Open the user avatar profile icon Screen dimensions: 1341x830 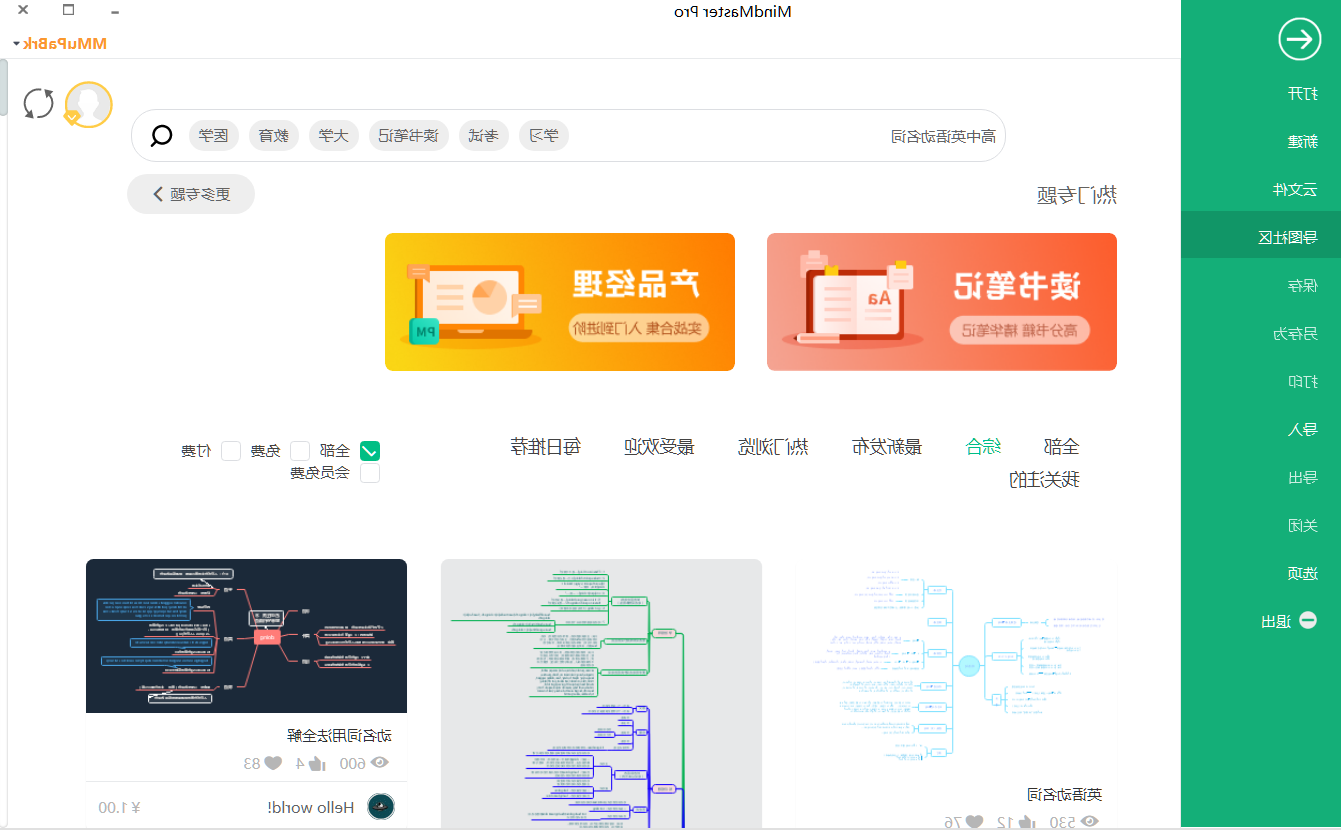88,104
